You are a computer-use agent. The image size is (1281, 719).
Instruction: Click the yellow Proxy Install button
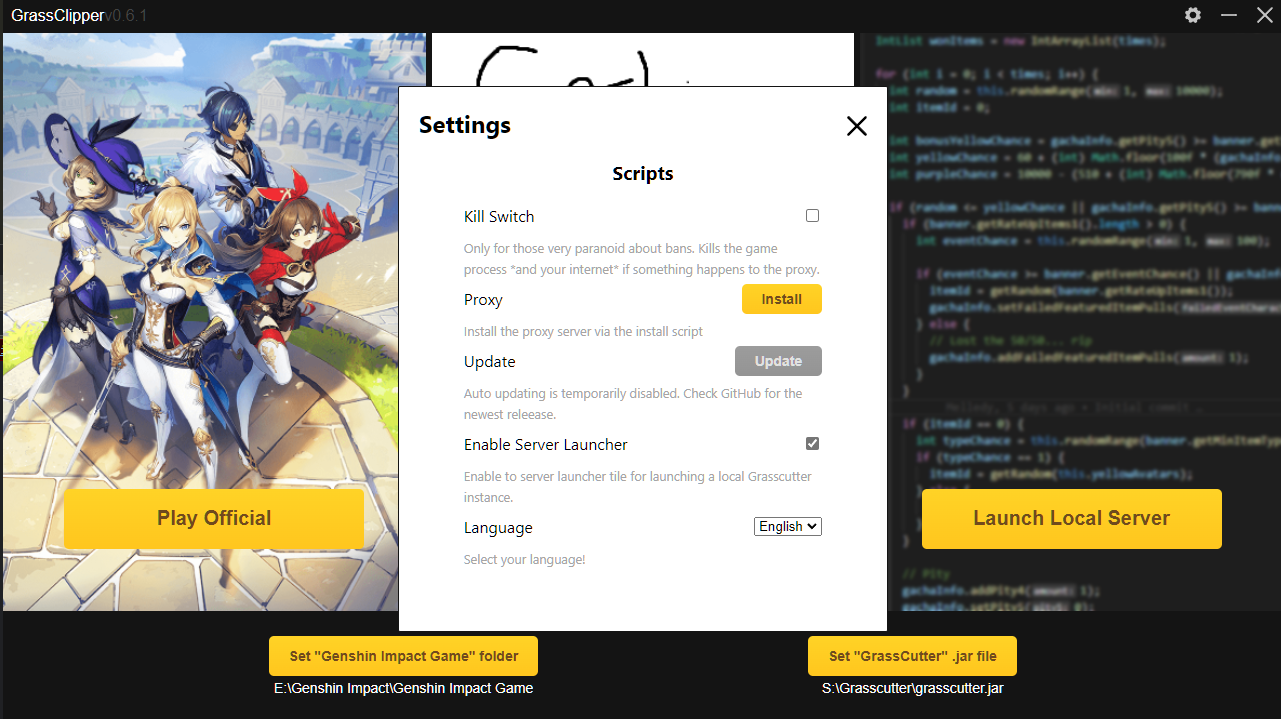[782, 299]
